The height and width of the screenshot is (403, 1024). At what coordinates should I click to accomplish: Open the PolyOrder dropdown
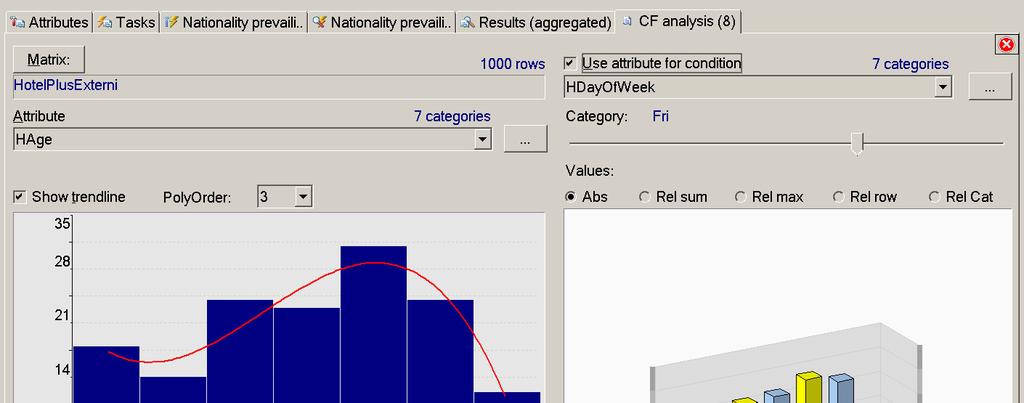point(303,197)
